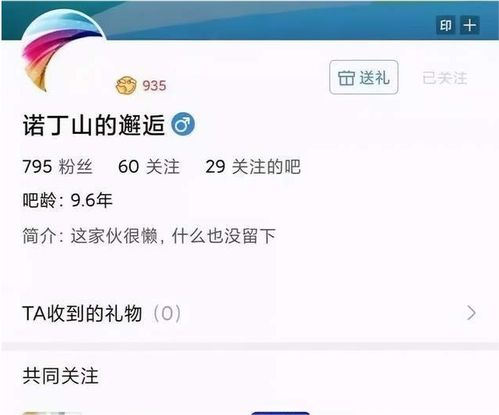
Task: Send a gift with 送礼 button
Action: (x=364, y=77)
